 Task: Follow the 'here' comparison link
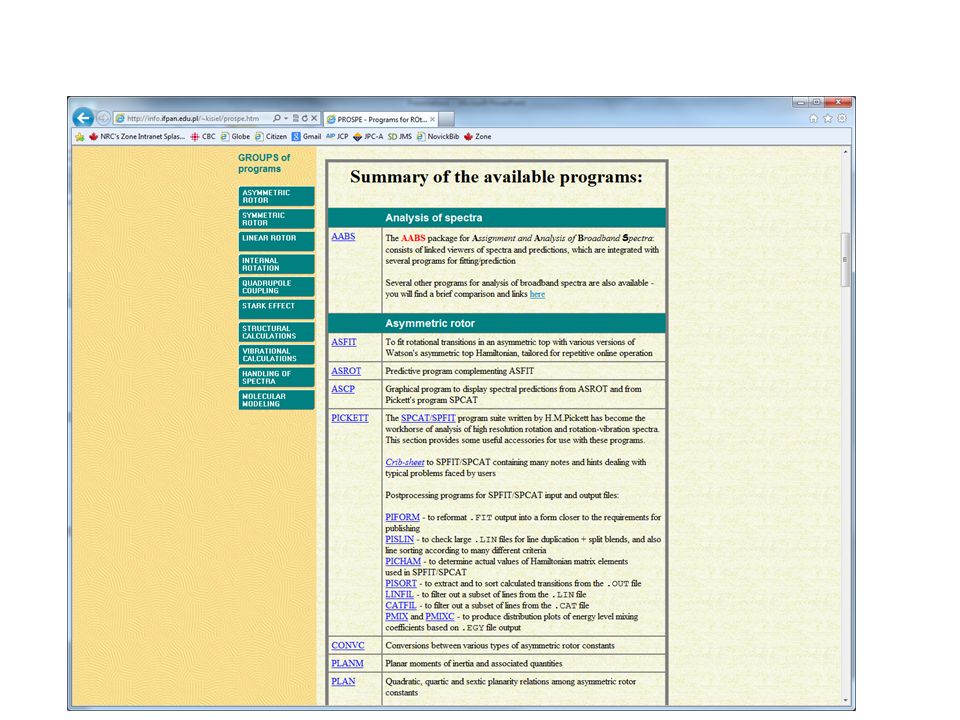click(537, 294)
